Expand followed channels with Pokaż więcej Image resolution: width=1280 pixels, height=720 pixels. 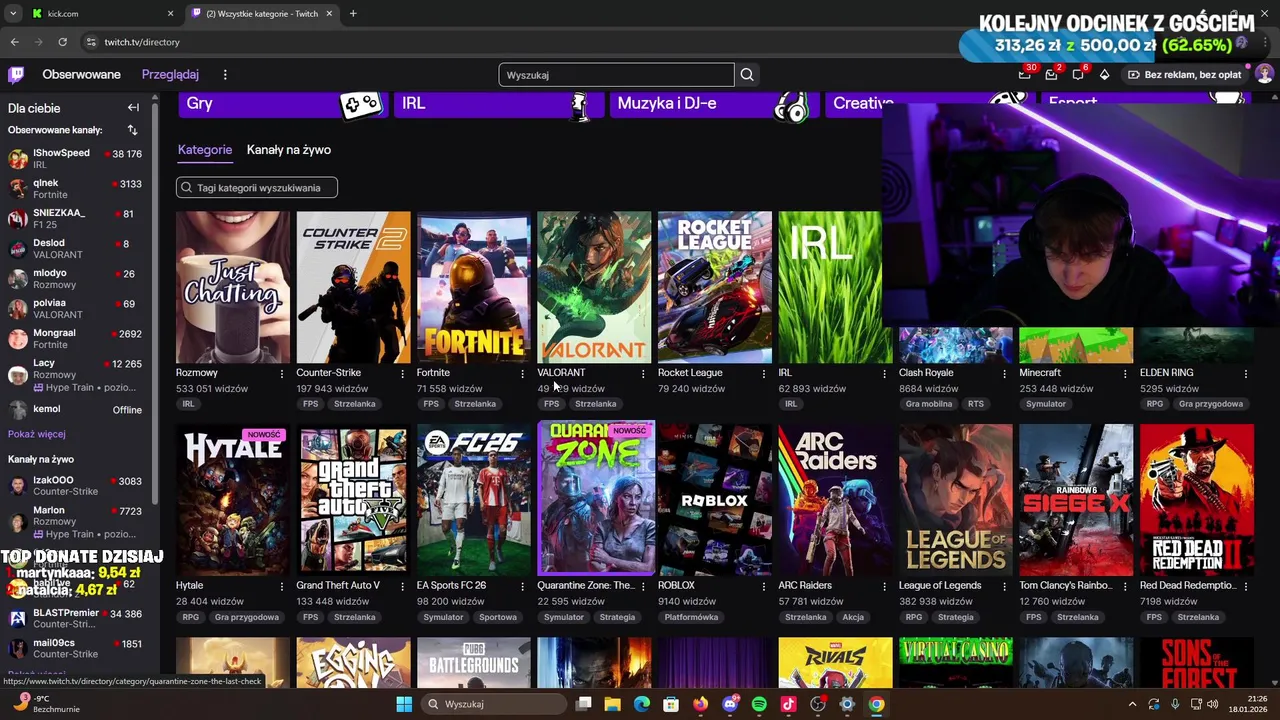[x=37, y=434]
